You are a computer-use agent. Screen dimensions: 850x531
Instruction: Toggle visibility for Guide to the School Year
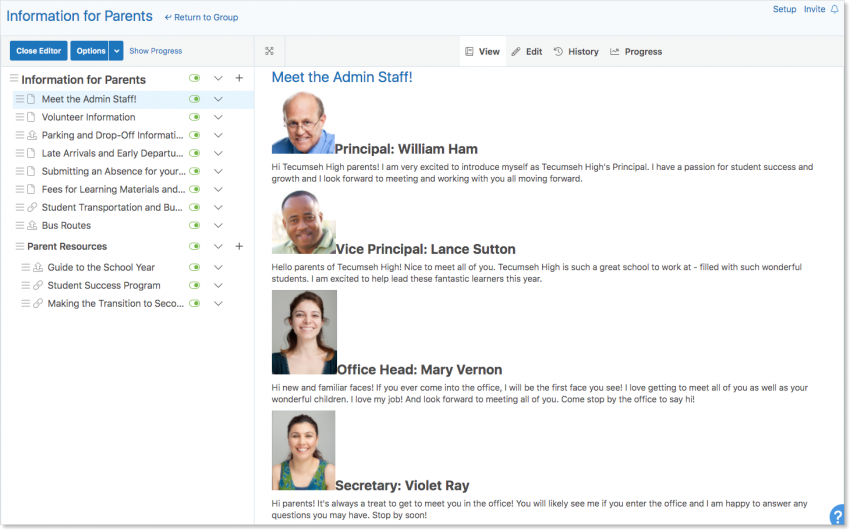coord(195,267)
